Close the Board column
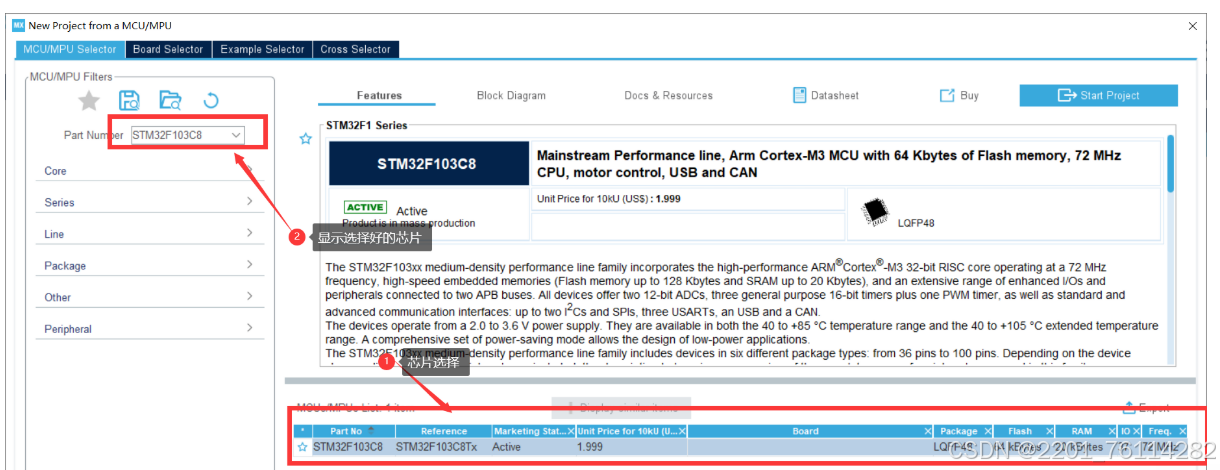Image resolution: width=1220 pixels, height=470 pixels. pyautogui.click(x=928, y=431)
